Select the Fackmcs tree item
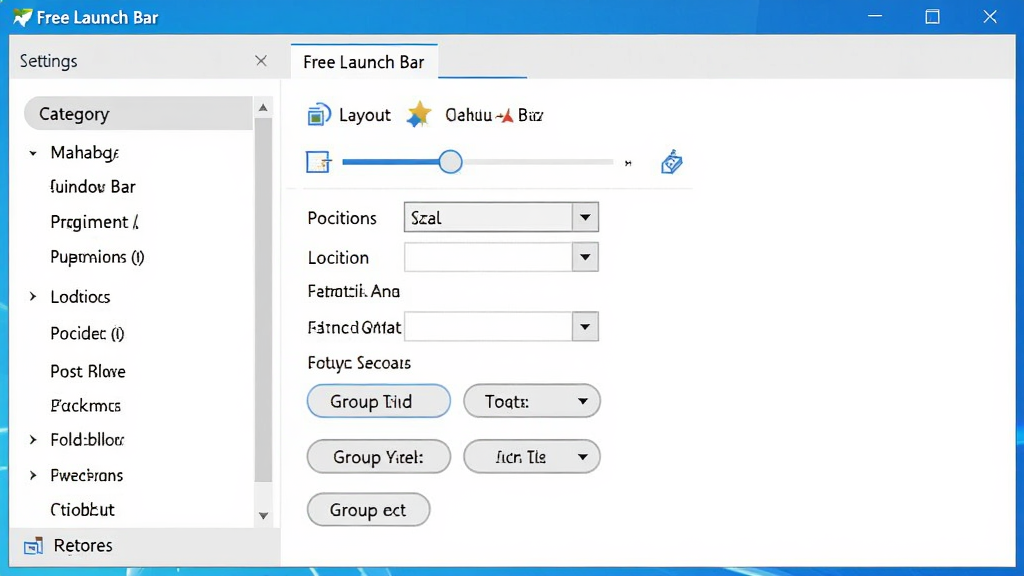Screen dimensions: 1024x576 coord(86,406)
